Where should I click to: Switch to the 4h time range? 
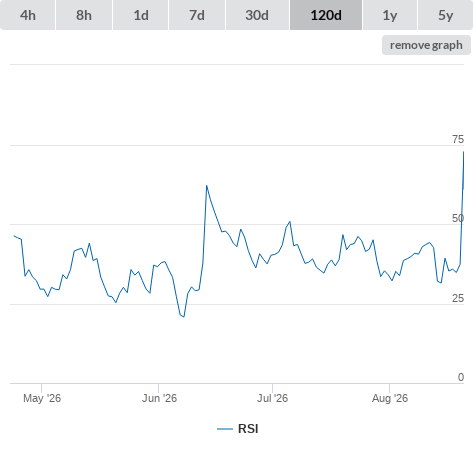[x=28, y=15]
